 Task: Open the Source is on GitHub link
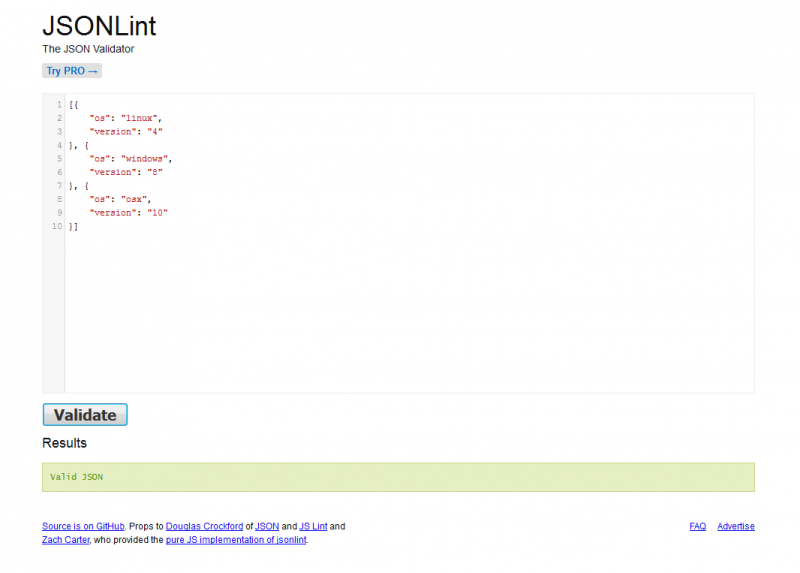[x=83, y=526]
